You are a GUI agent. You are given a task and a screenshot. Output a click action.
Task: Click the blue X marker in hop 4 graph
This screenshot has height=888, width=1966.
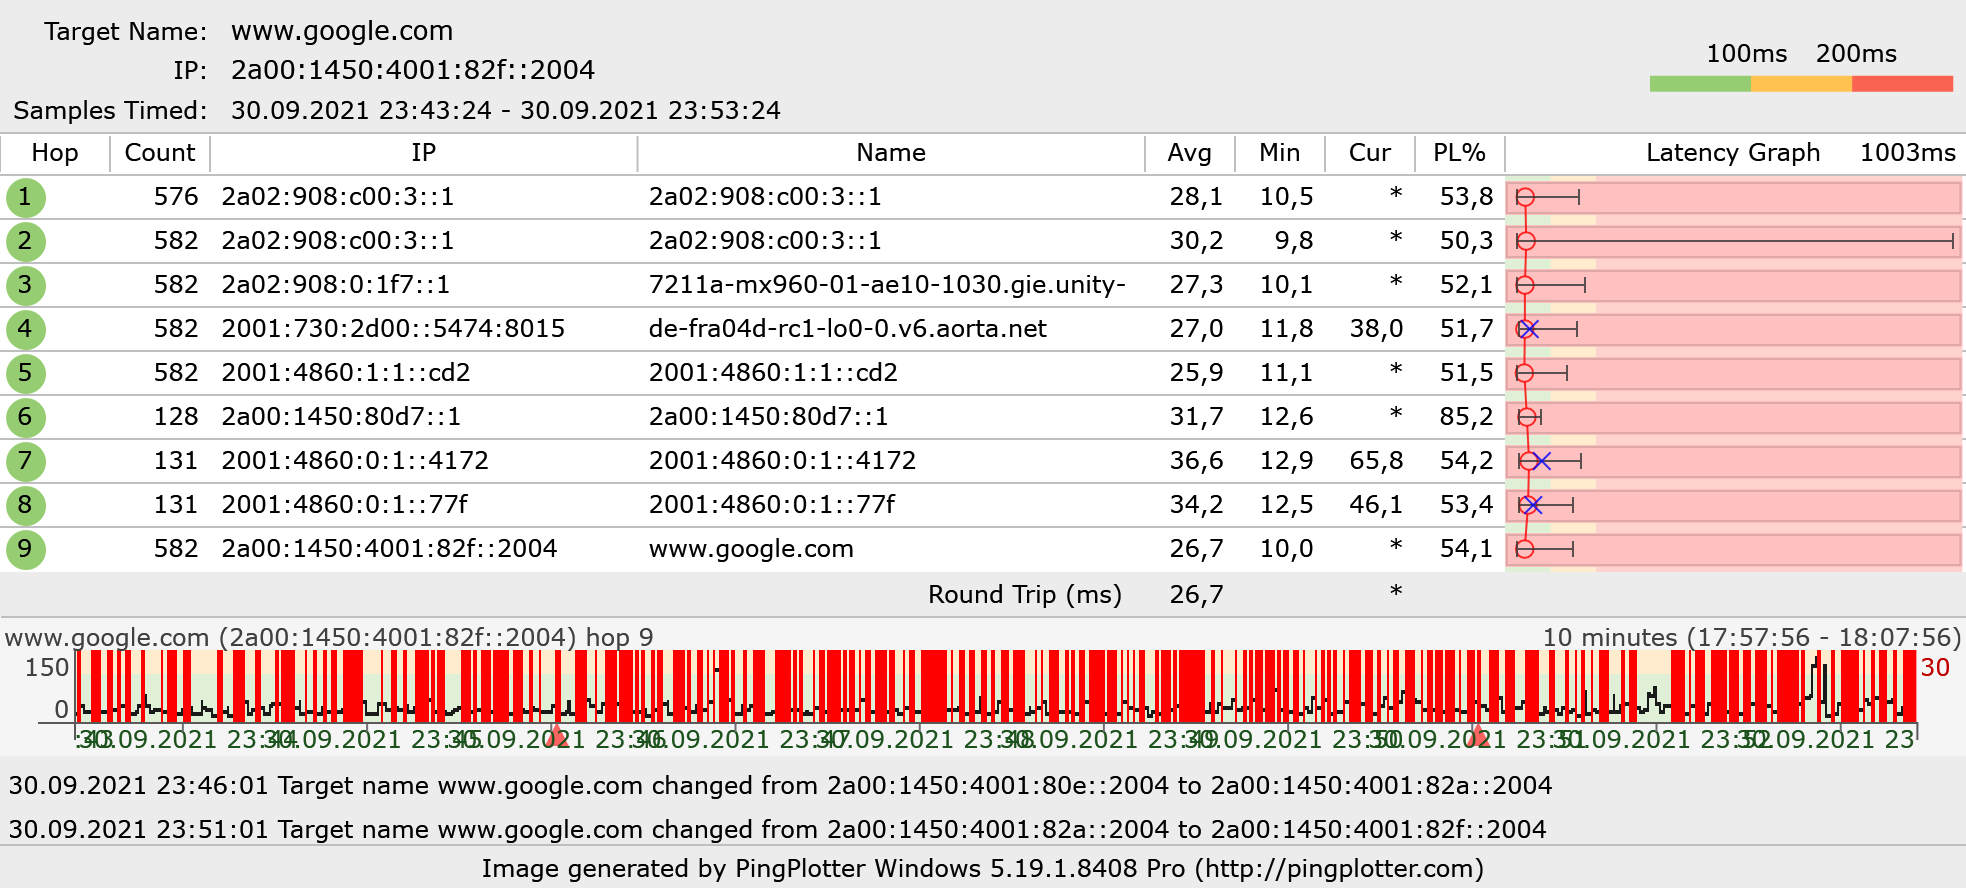pos(1529,329)
